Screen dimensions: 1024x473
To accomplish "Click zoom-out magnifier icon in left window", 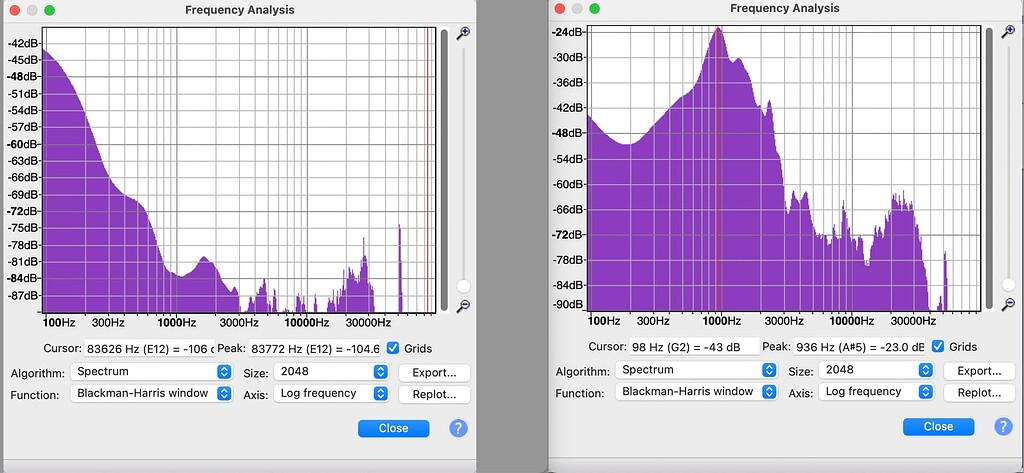I will pos(462,305).
